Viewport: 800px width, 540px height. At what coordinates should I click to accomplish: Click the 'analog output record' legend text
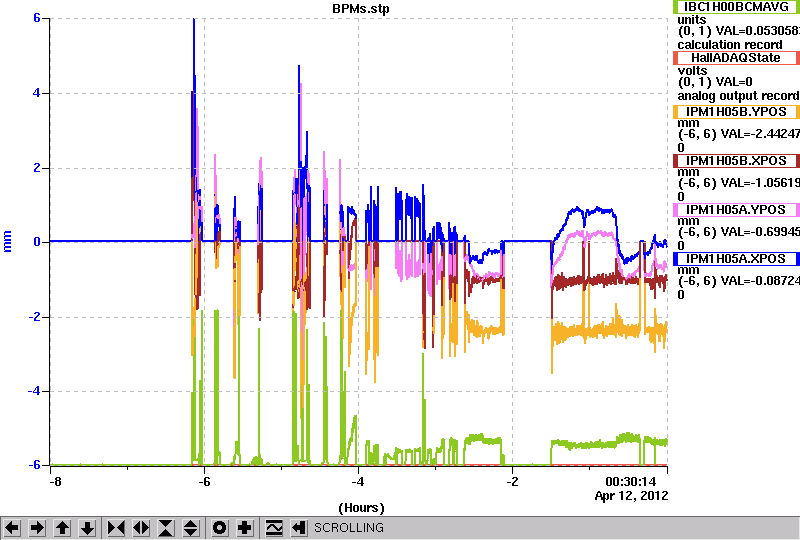[x=738, y=96]
